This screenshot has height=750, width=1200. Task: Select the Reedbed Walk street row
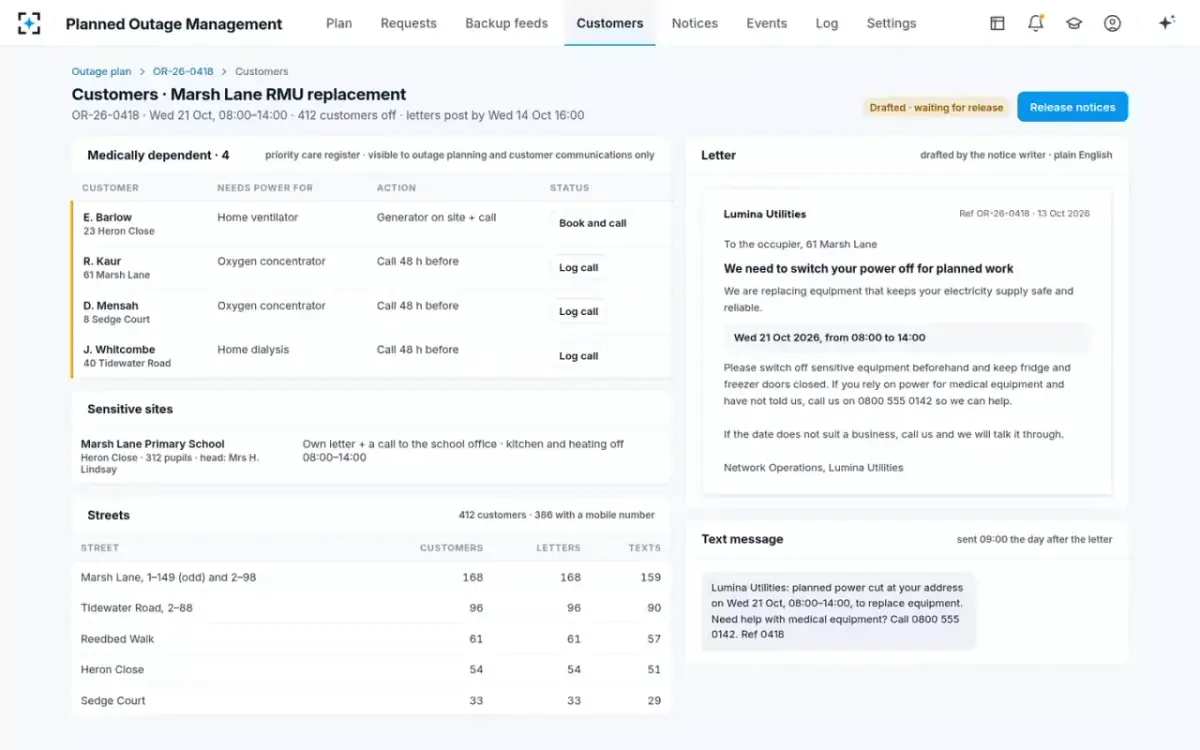pos(371,639)
